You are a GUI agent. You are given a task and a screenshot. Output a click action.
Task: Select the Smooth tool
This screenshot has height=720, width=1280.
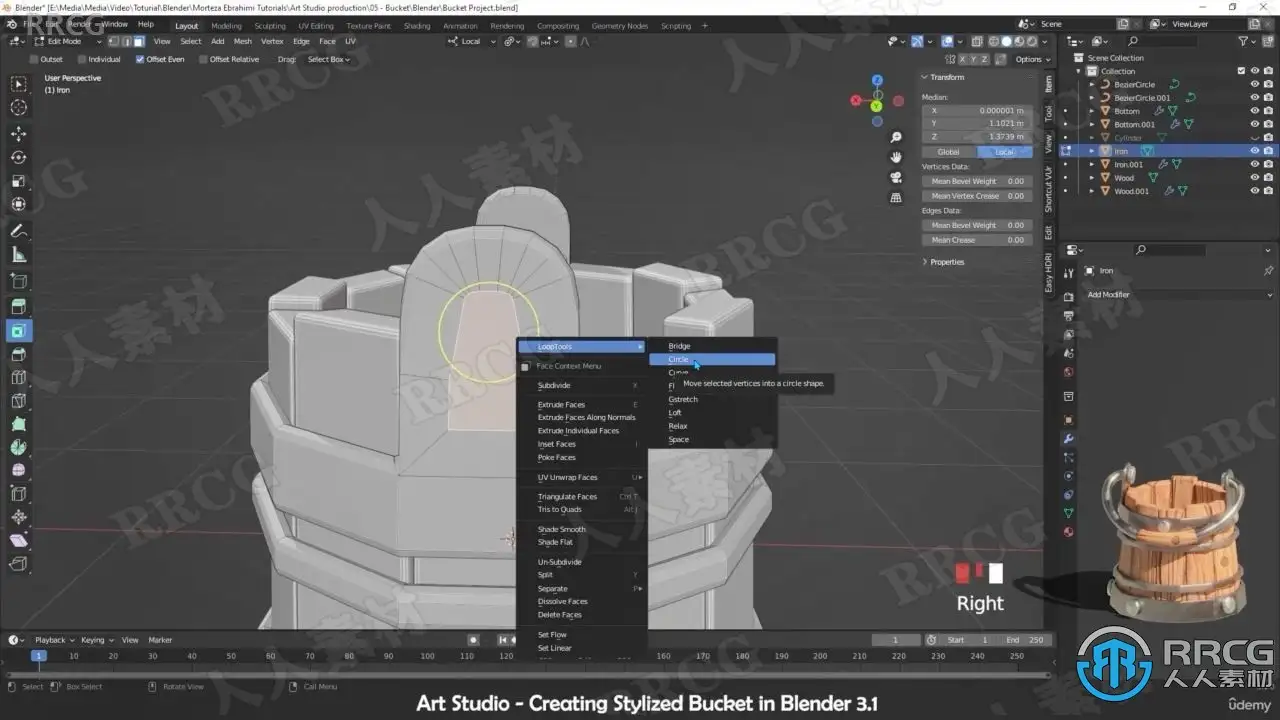click(18, 471)
